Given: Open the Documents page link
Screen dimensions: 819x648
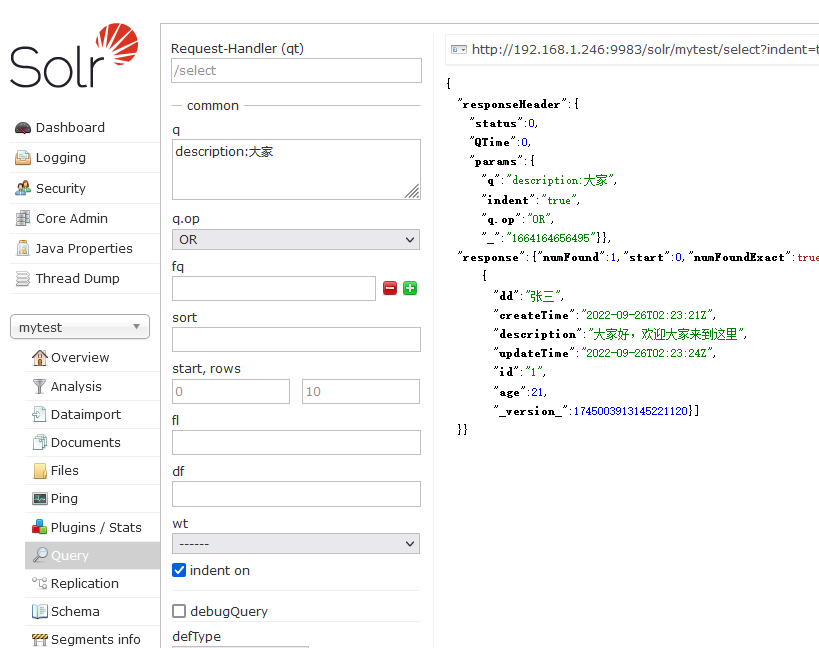Looking at the screenshot, I should 86,443.
